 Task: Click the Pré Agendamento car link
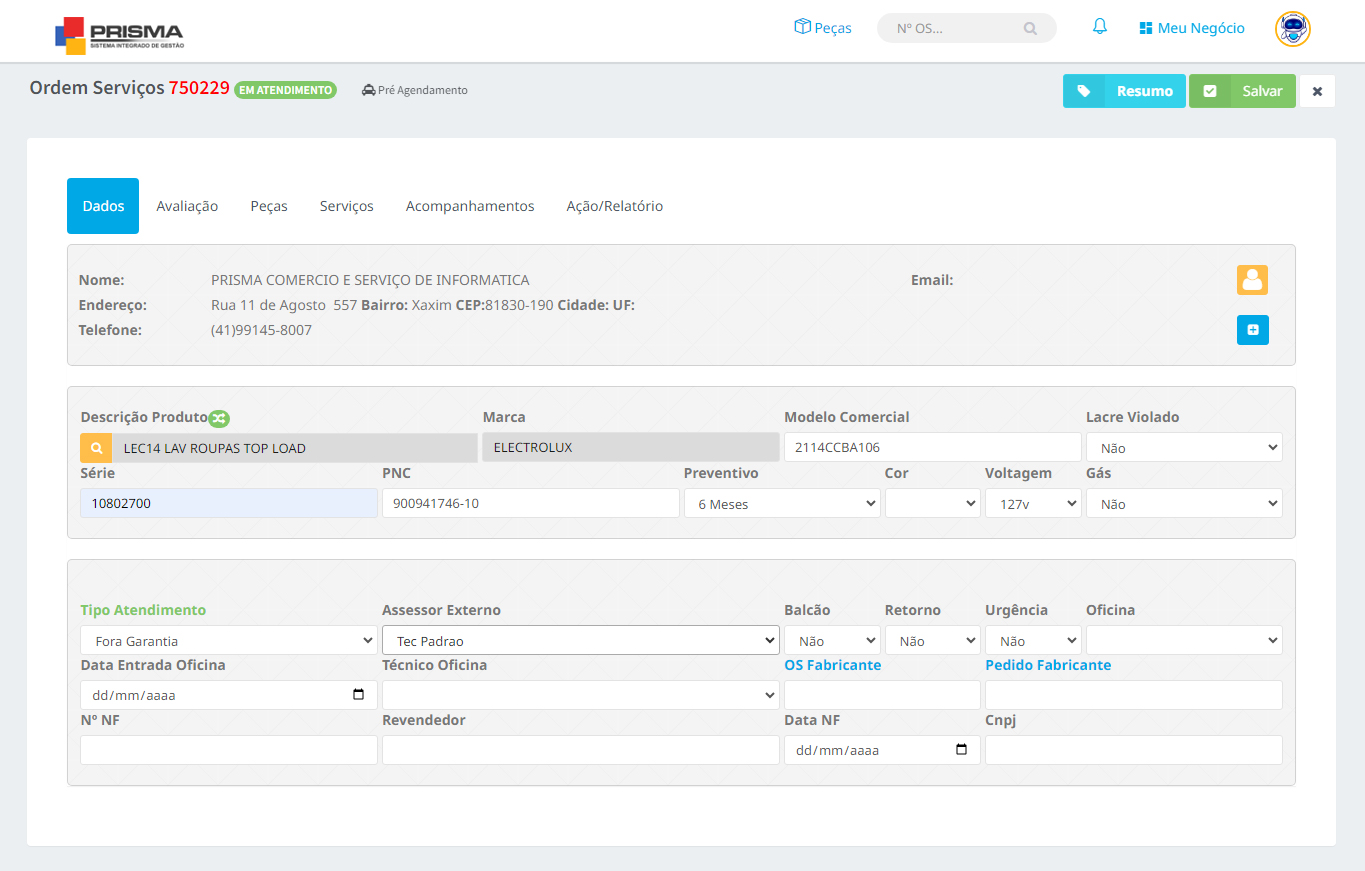[415, 90]
